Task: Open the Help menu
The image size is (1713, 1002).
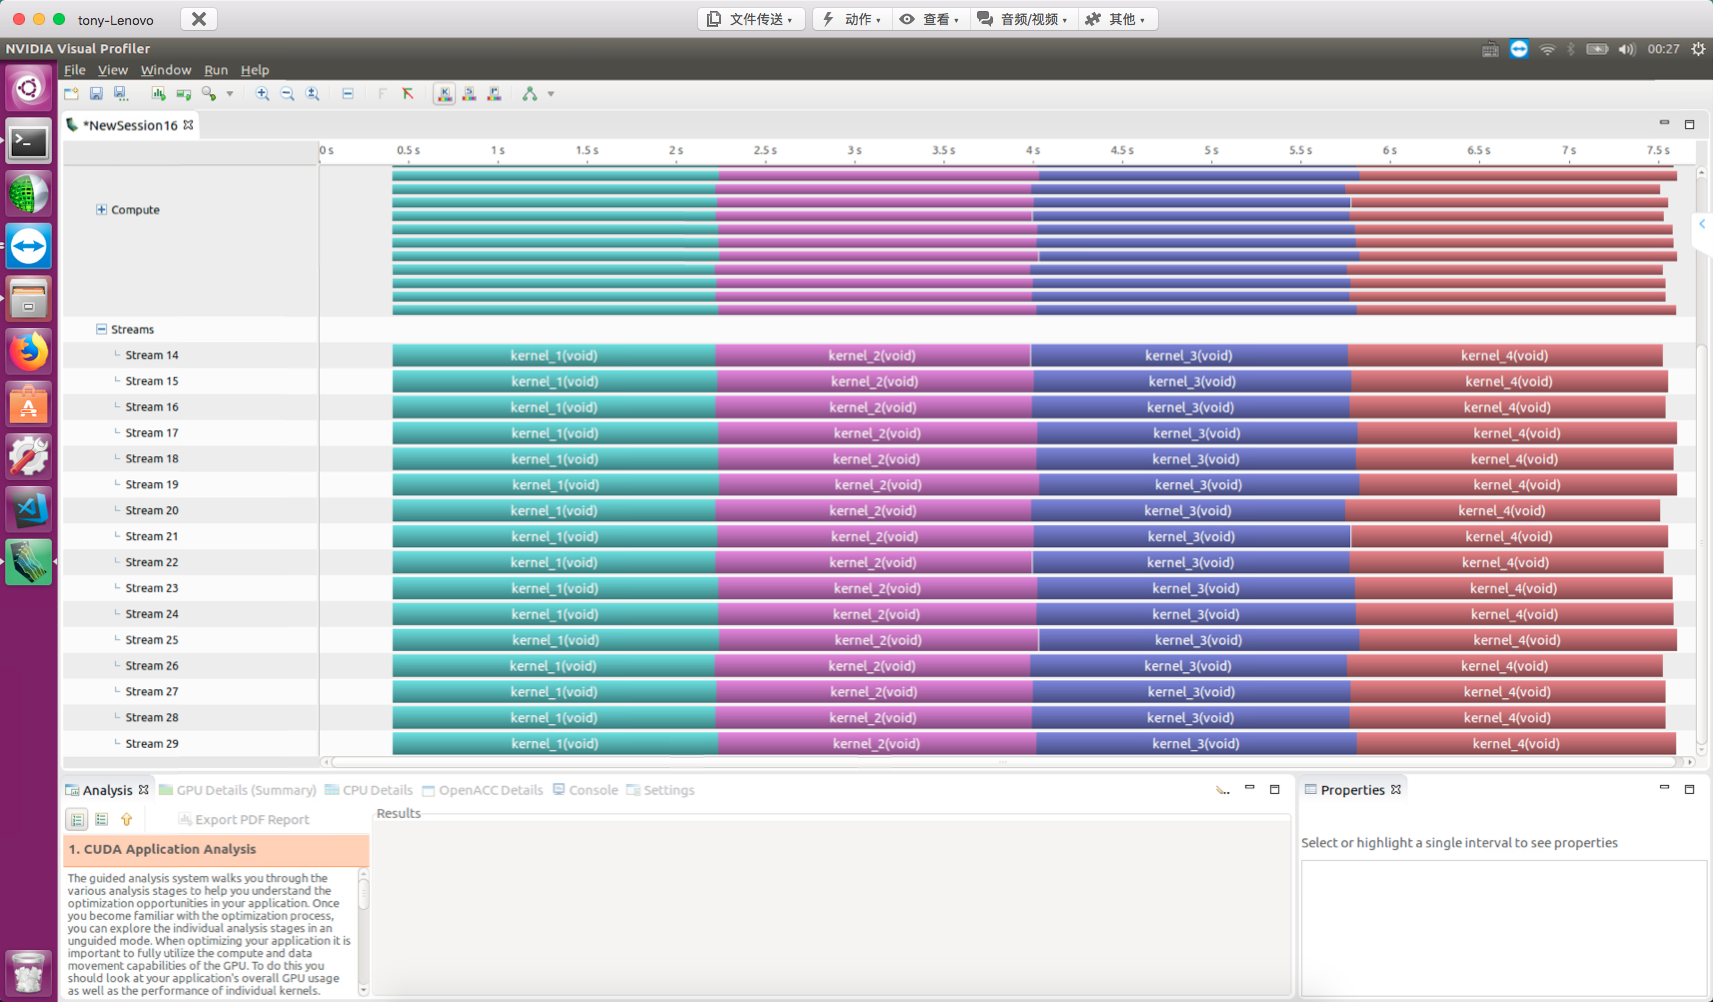Action: tap(255, 70)
